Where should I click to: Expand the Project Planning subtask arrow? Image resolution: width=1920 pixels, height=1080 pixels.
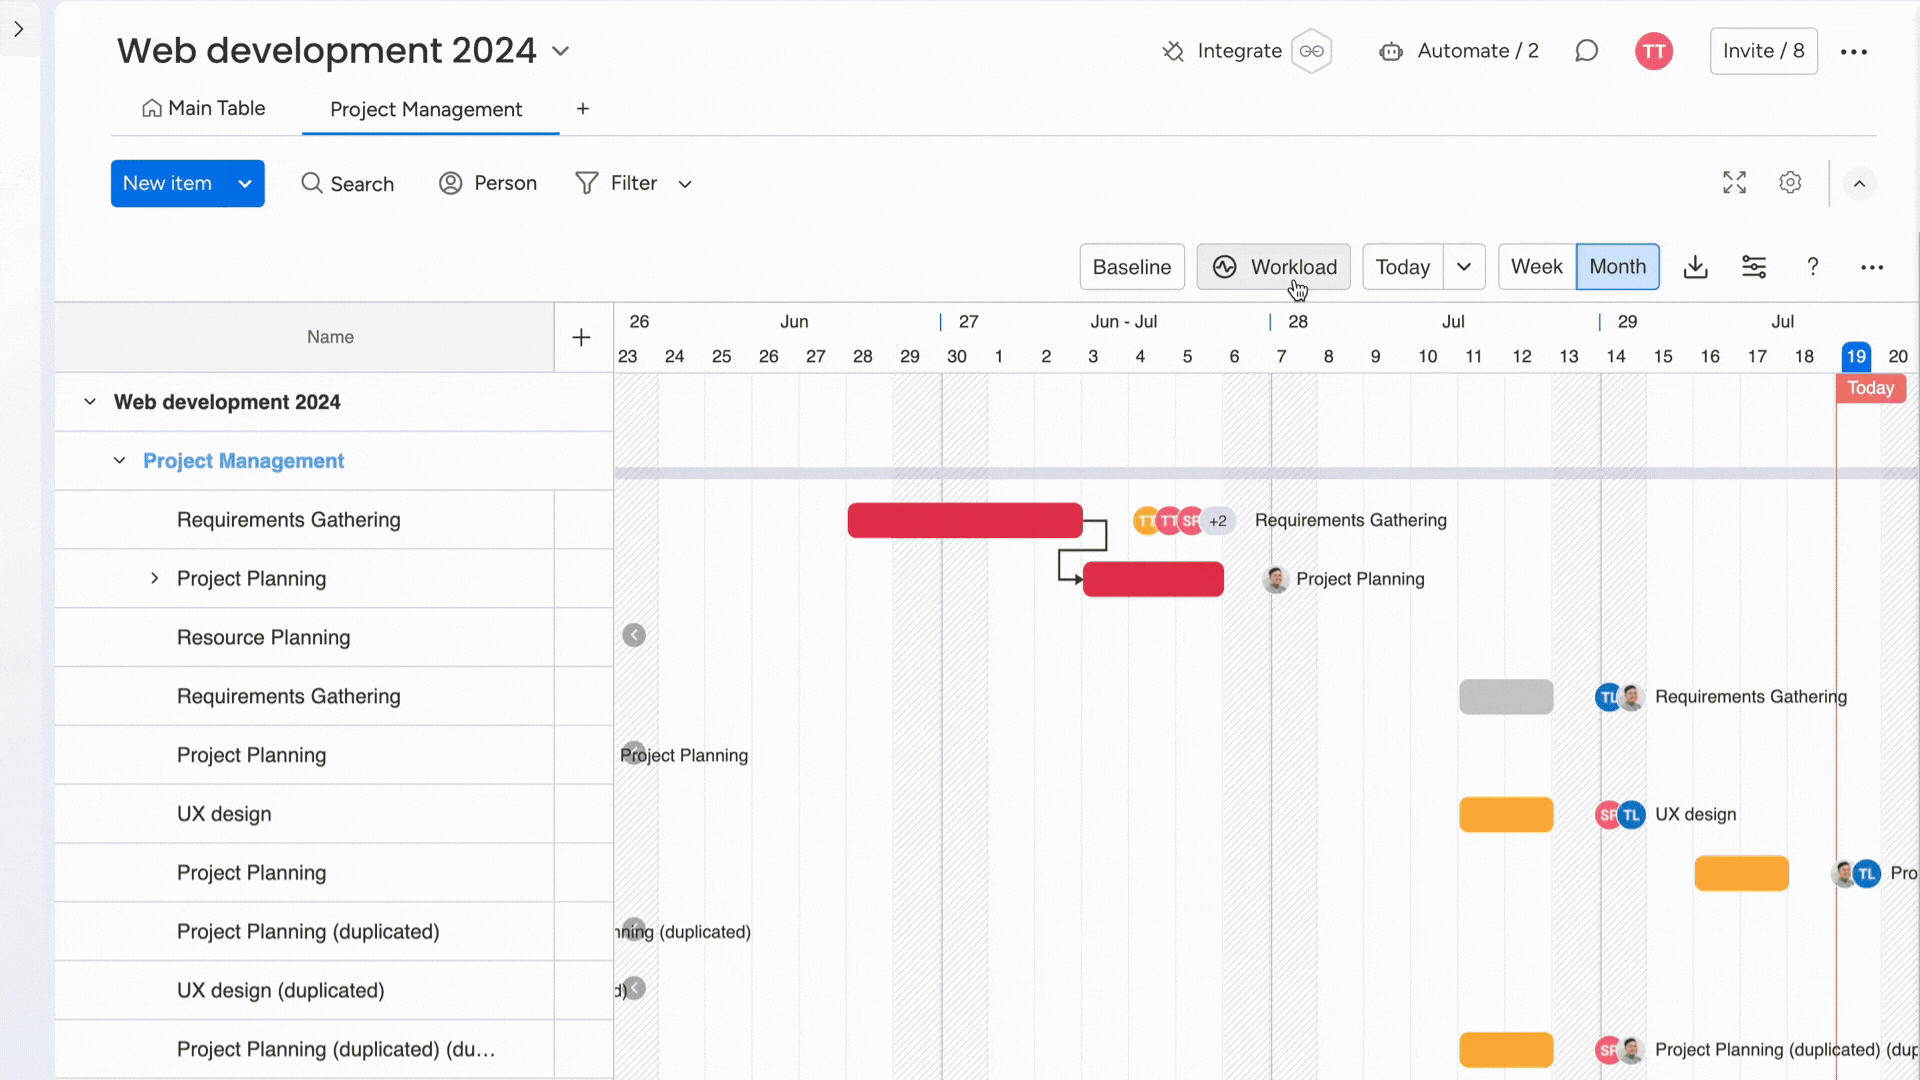[x=155, y=578]
